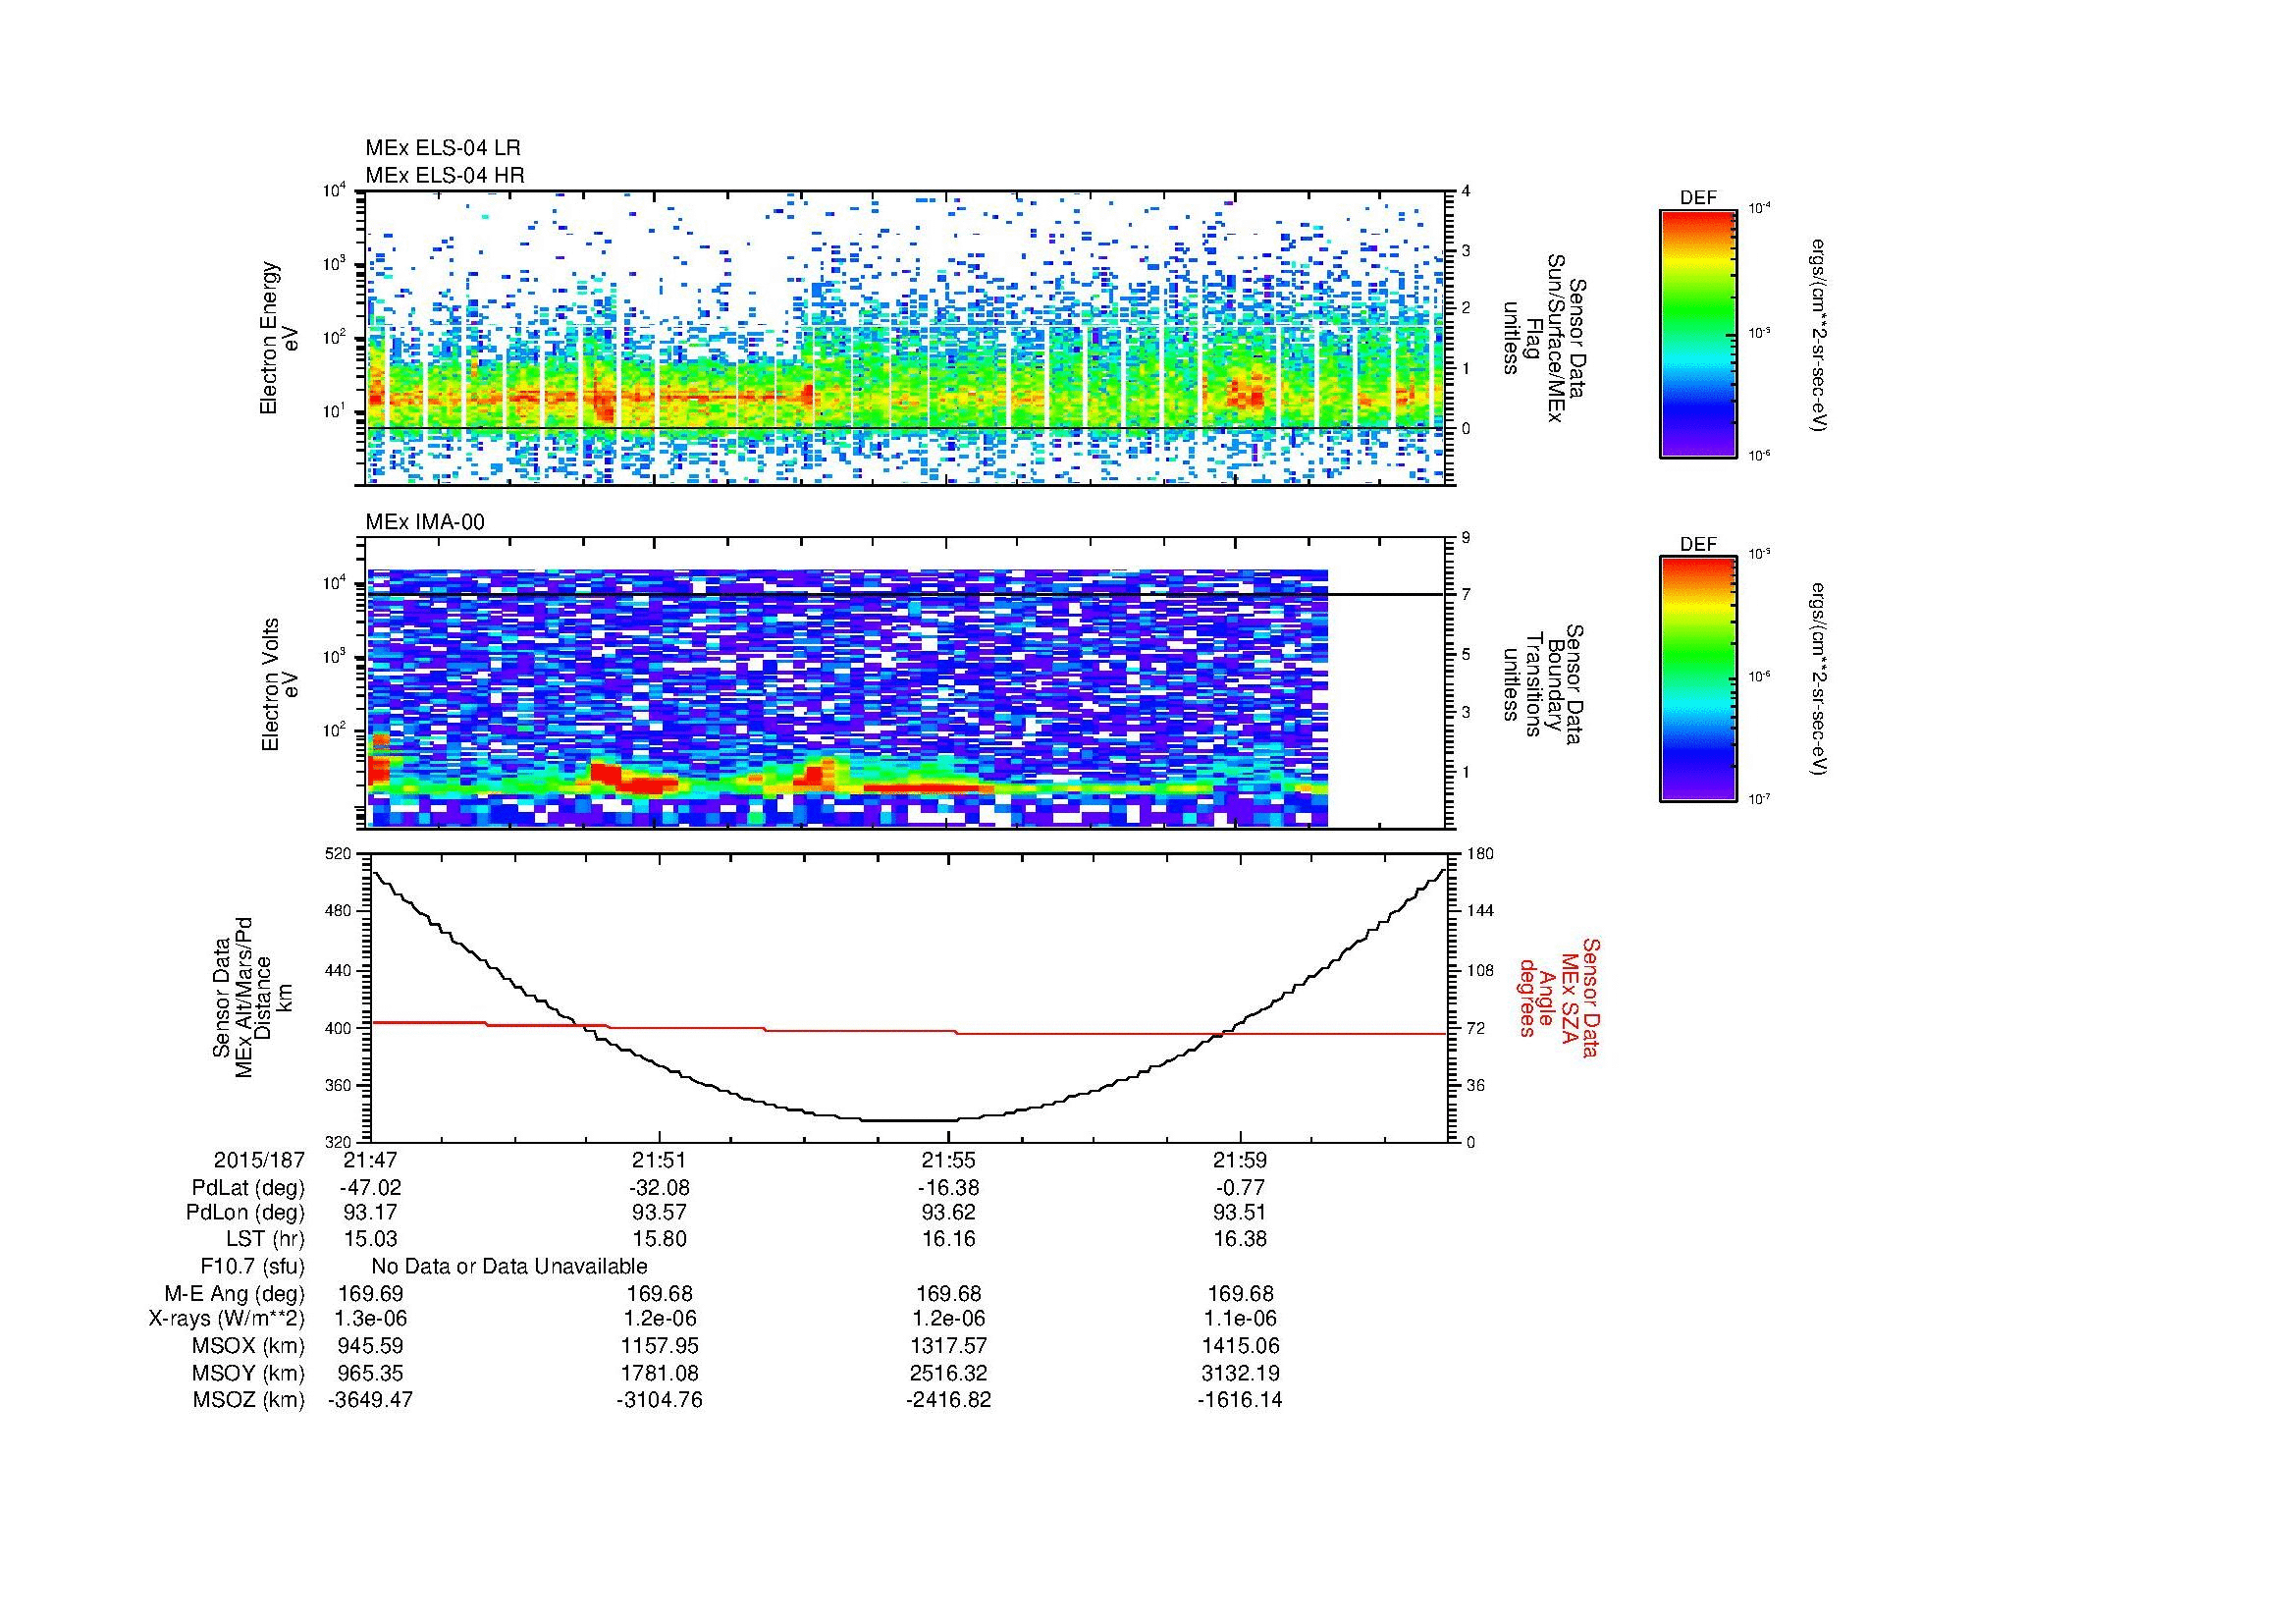Click the 'LST (hr)' row label
Screen dimensions: 2296x1623
coord(265,1239)
